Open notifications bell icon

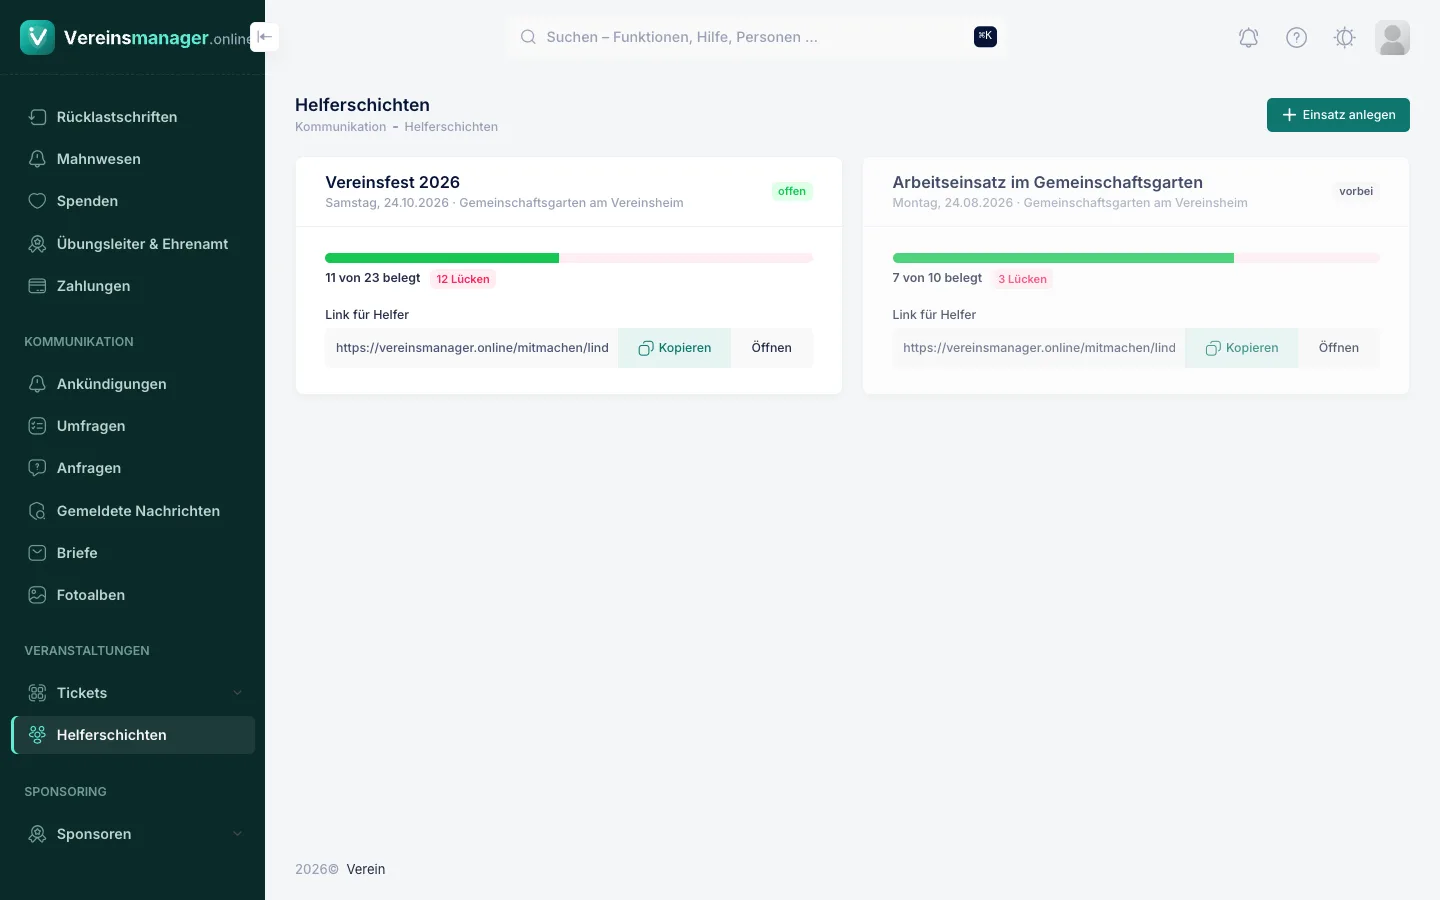[1248, 38]
